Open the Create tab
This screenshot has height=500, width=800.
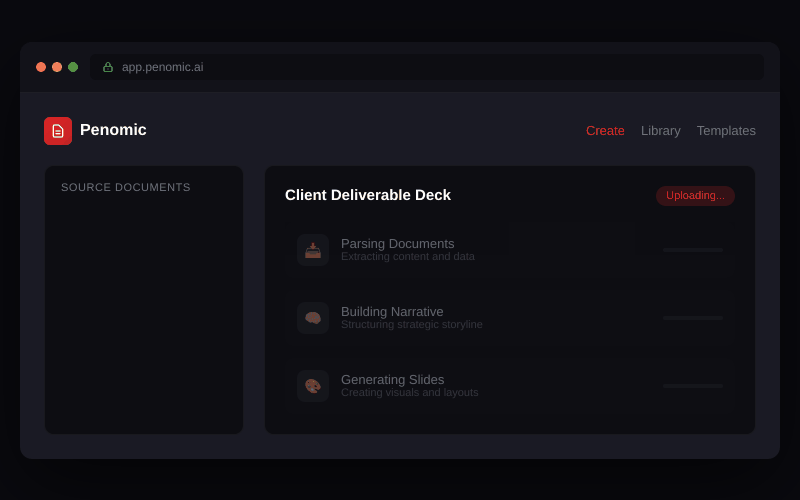click(605, 131)
